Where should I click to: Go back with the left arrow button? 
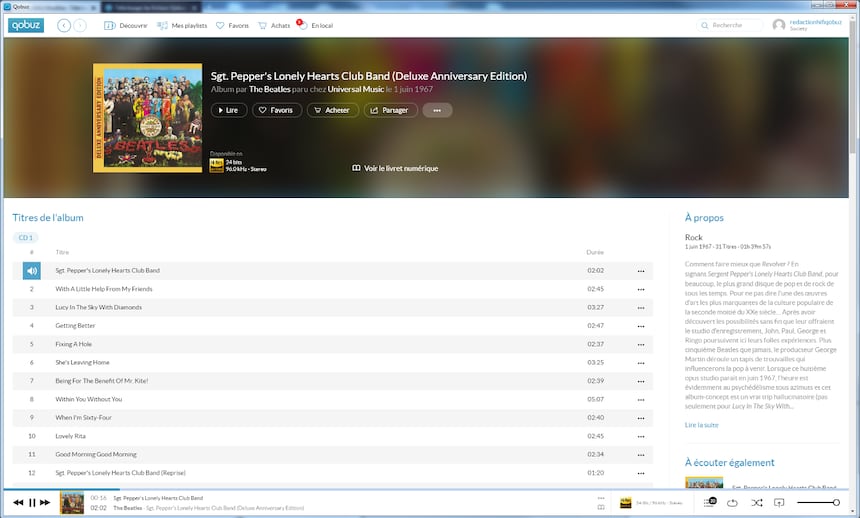coord(64,25)
